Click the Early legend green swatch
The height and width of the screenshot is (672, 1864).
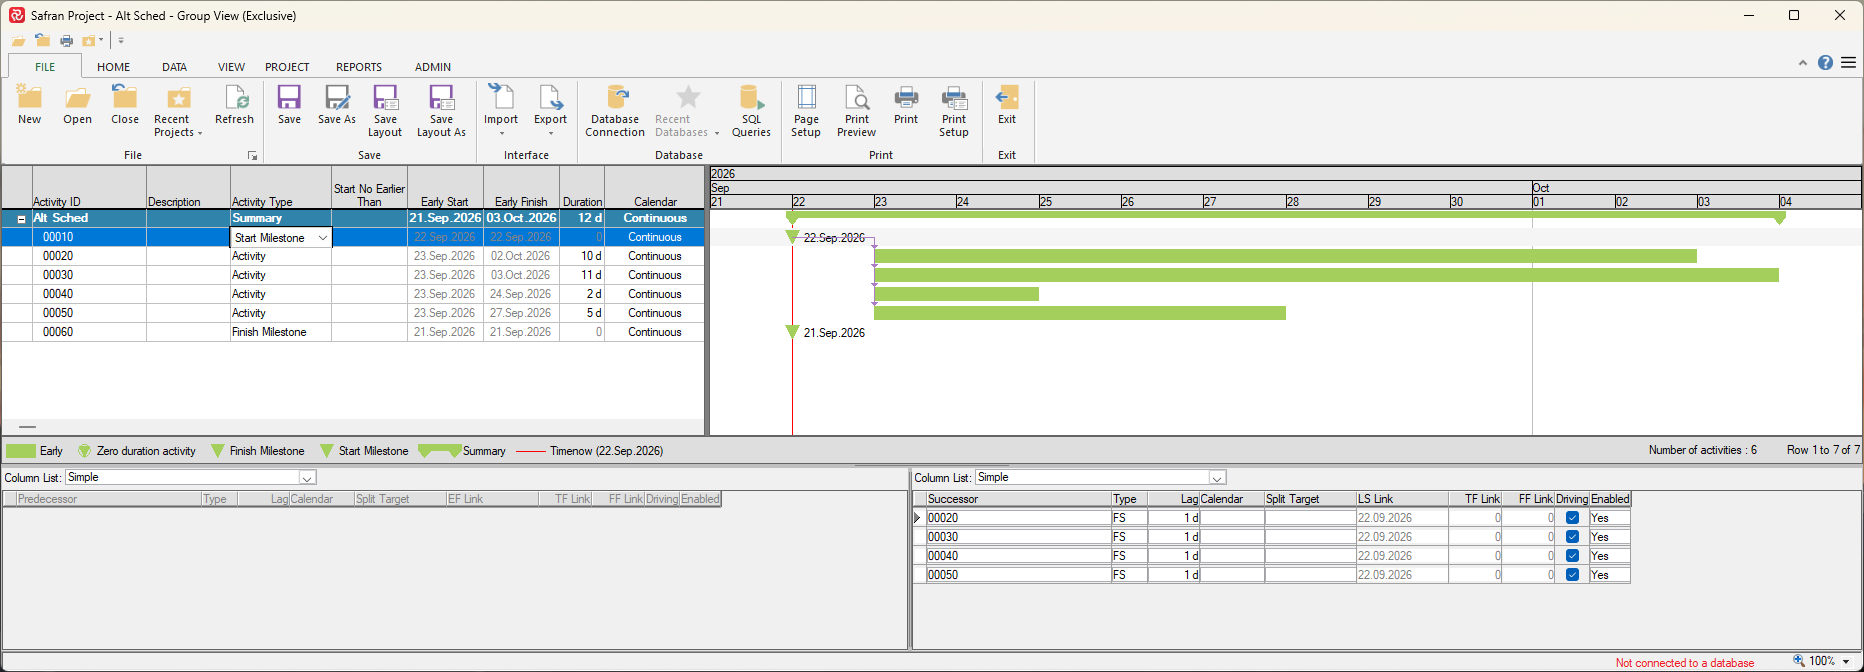tap(21, 451)
